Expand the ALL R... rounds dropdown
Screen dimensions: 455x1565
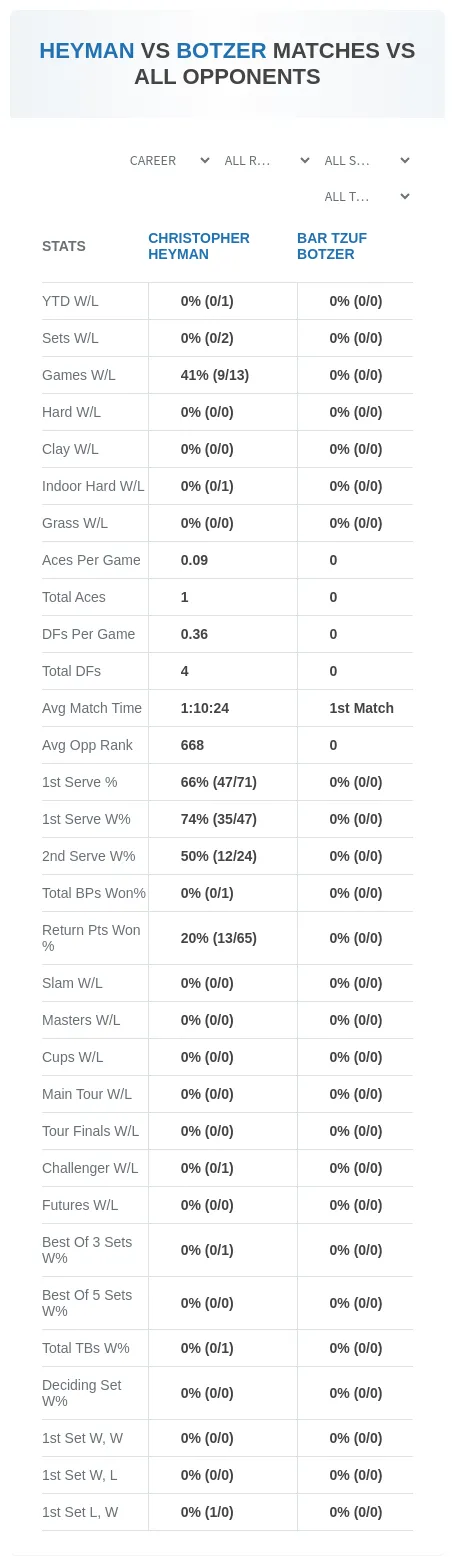(267, 161)
